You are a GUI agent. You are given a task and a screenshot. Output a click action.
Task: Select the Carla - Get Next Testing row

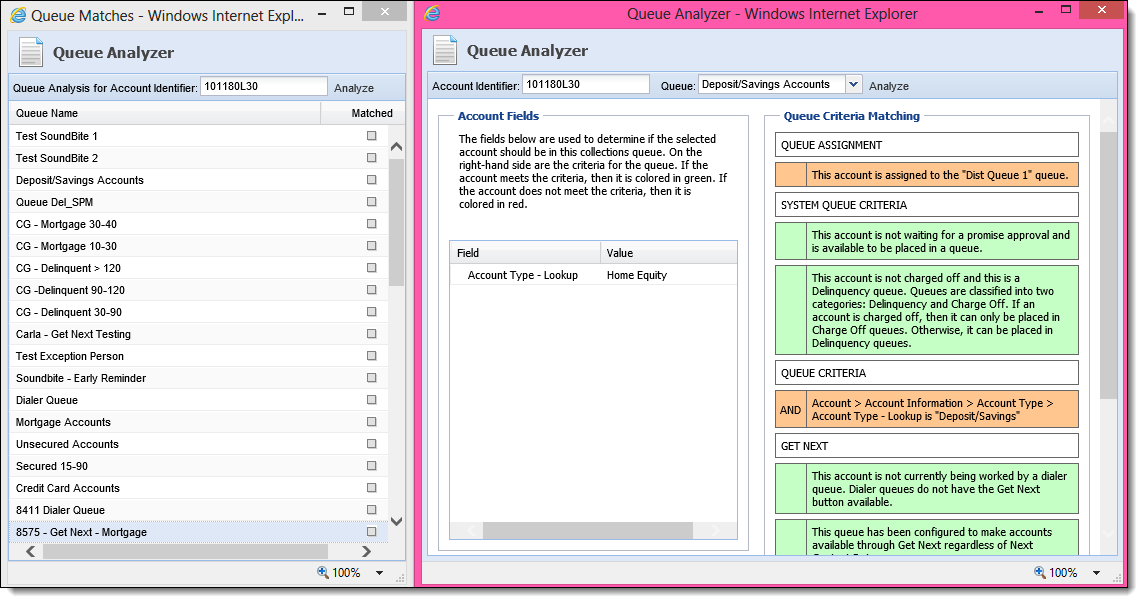click(198, 334)
